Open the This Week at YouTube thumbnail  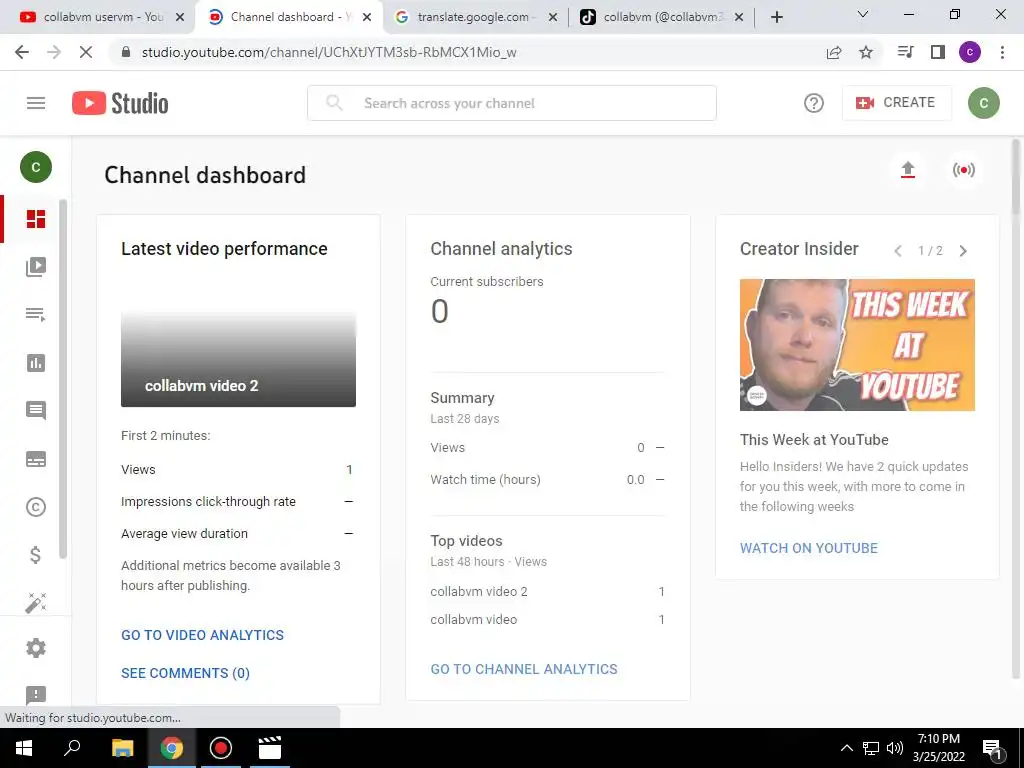click(x=857, y=345)
